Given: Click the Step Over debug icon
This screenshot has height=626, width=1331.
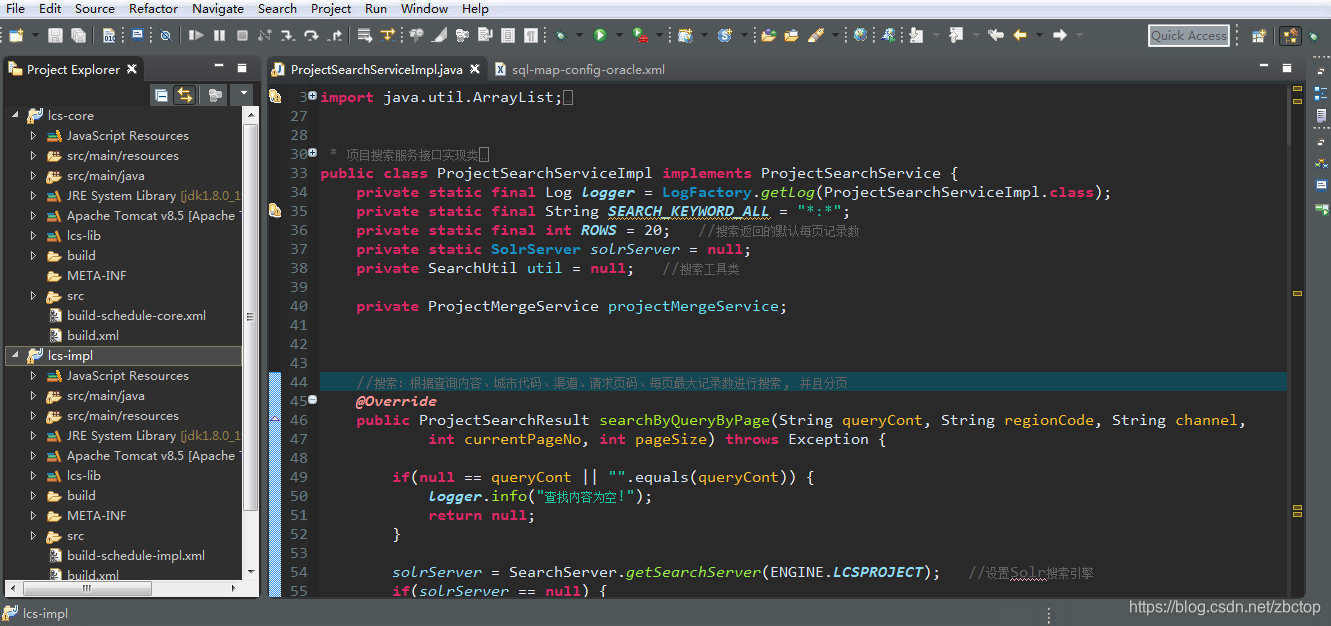Looking at the screenshot, I should click(x=311, y=35).
